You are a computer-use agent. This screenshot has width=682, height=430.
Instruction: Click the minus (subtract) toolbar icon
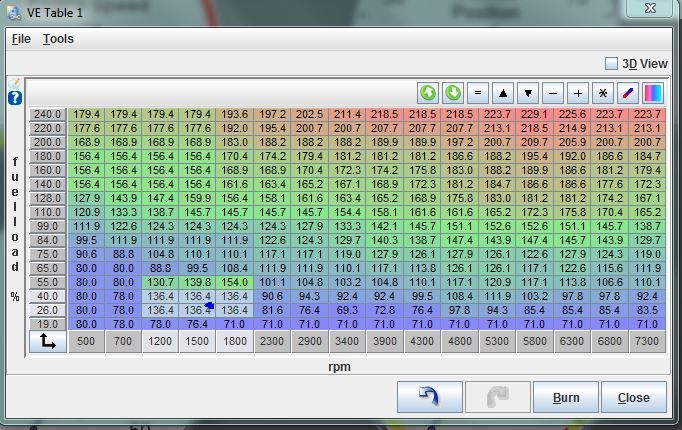click(x=554, y=93)
